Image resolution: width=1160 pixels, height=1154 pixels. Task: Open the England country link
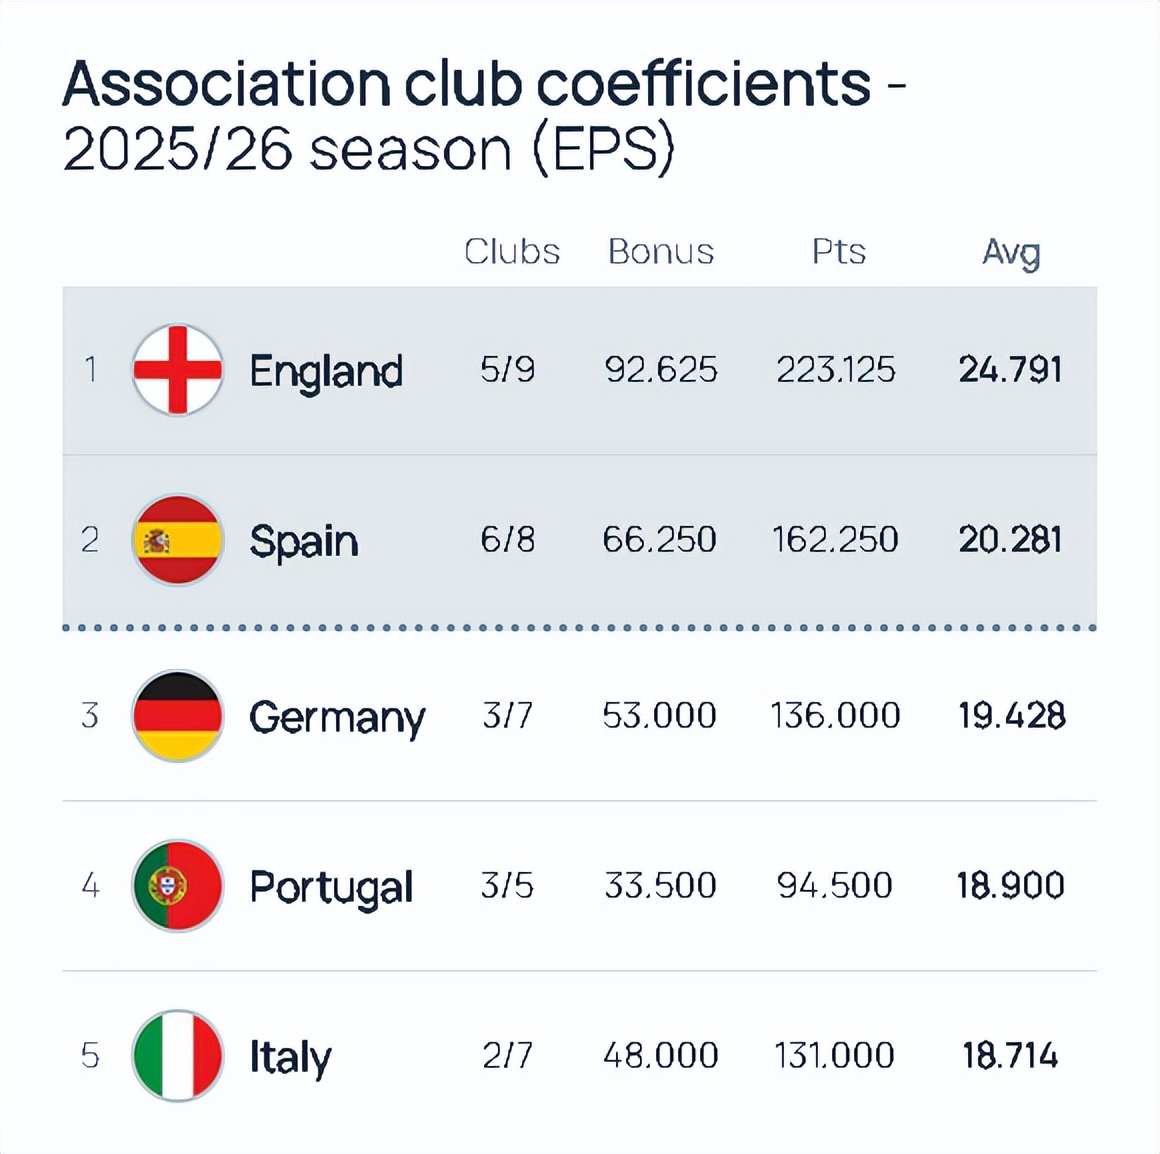(x=326, y=371)
